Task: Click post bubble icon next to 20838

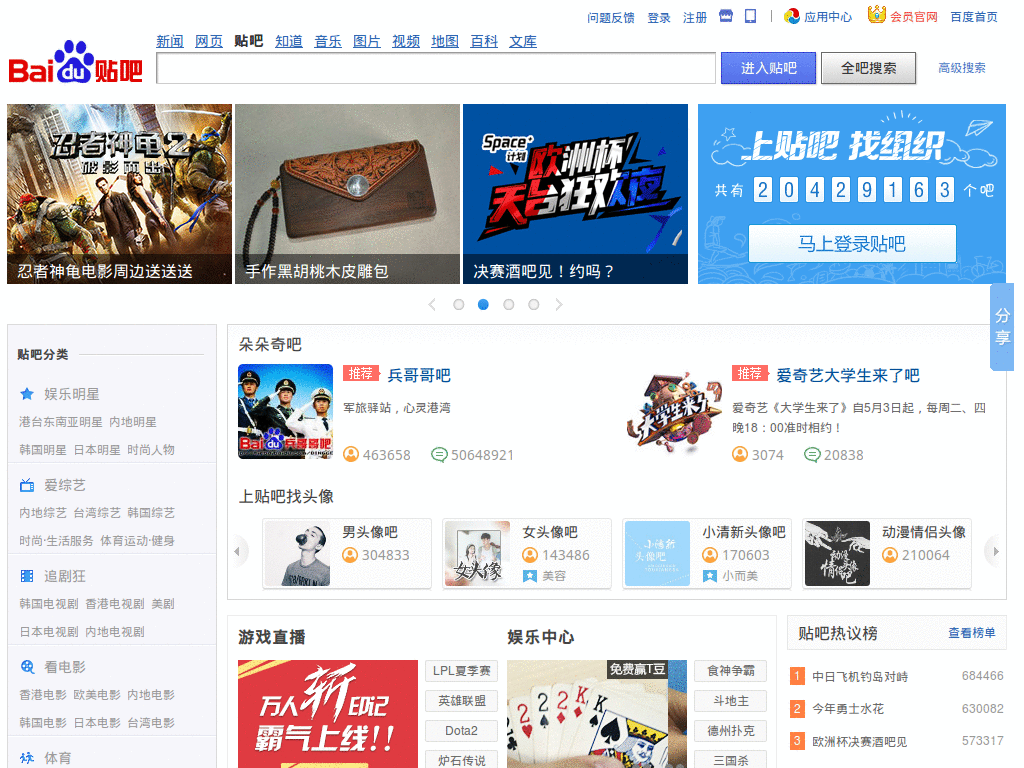Action: click(812, 455)
